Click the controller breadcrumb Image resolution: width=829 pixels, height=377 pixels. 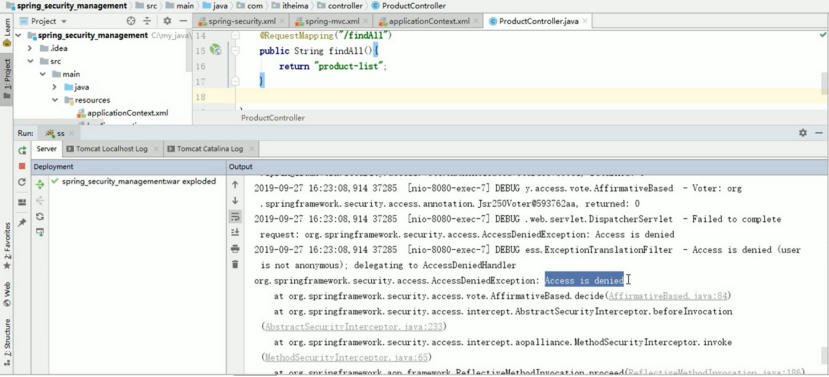pos(340,6)
